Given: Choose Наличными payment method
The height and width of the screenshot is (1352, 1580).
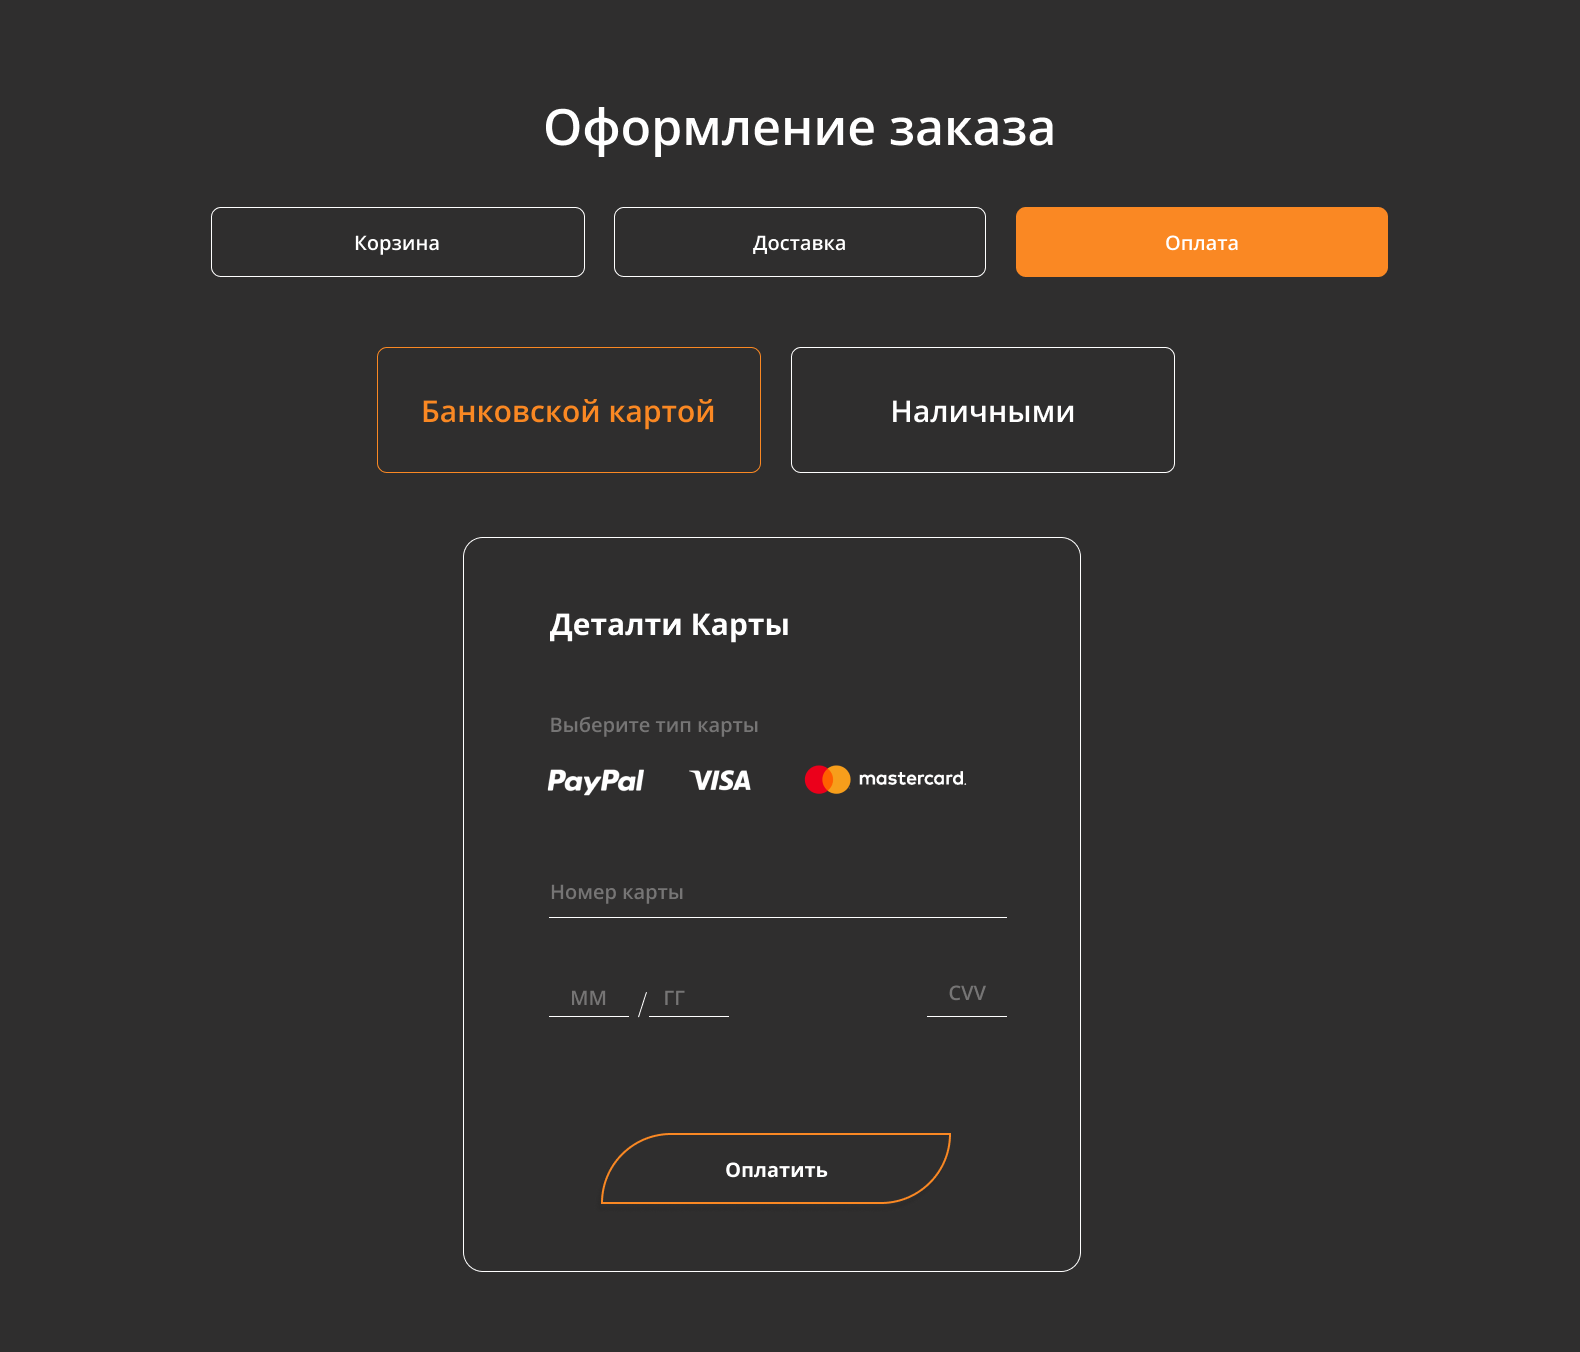Looking at the screenshot, I should tap(983, 410).
